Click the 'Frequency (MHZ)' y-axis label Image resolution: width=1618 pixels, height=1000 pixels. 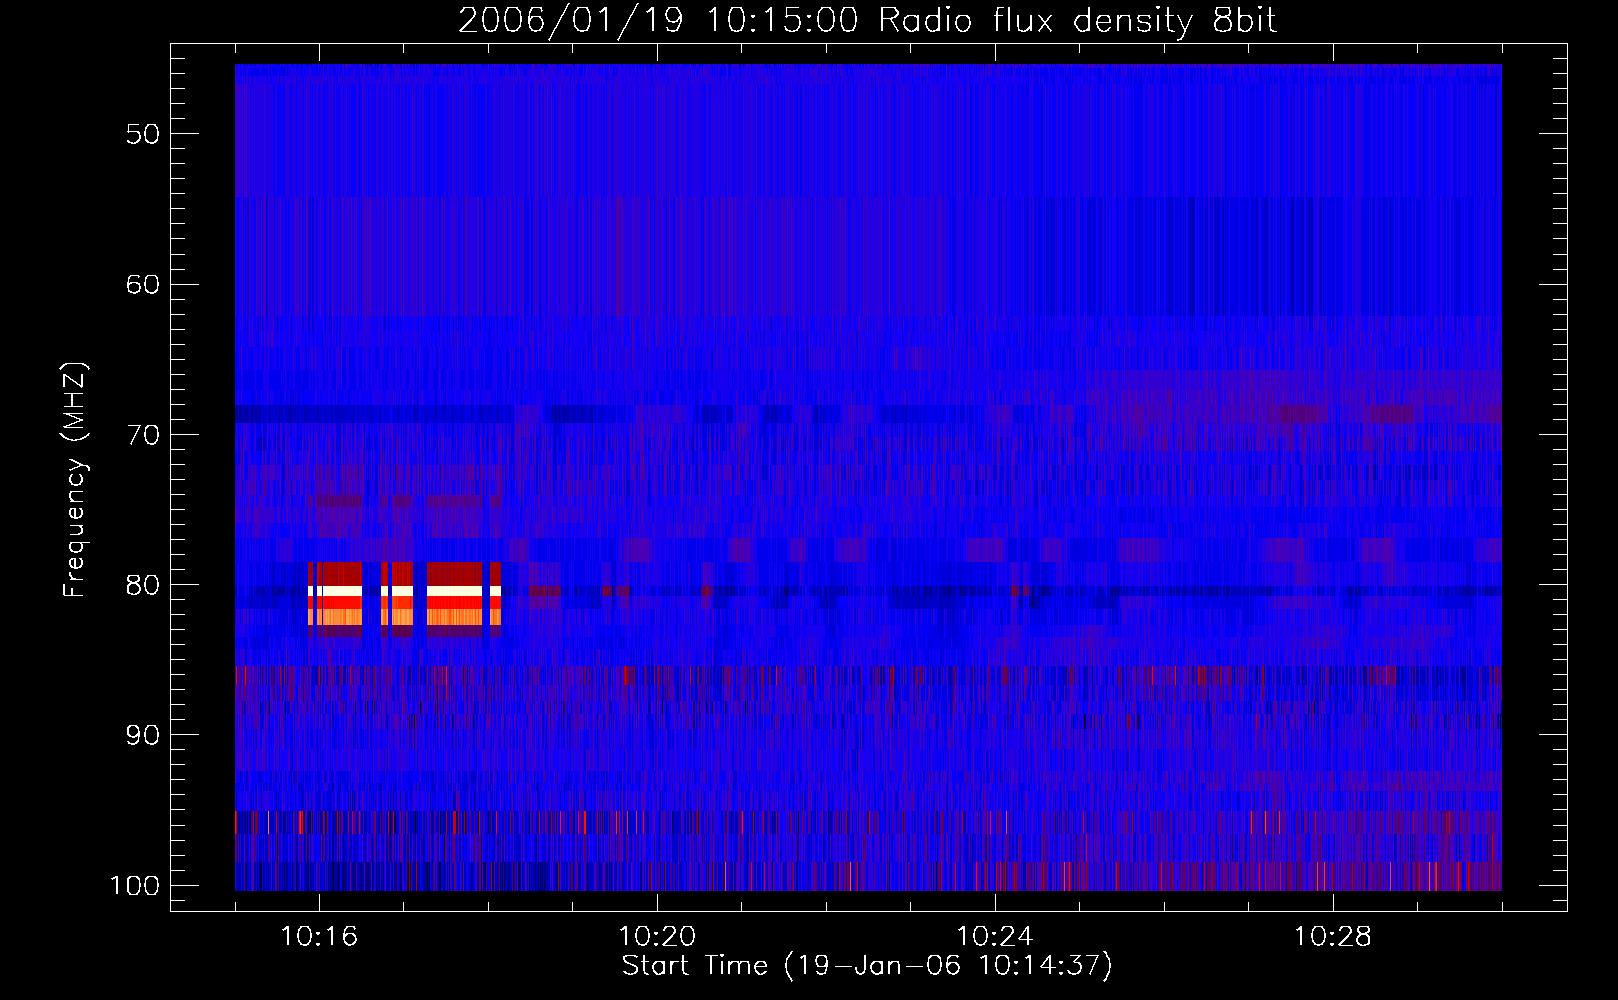[x=75, y=479]
